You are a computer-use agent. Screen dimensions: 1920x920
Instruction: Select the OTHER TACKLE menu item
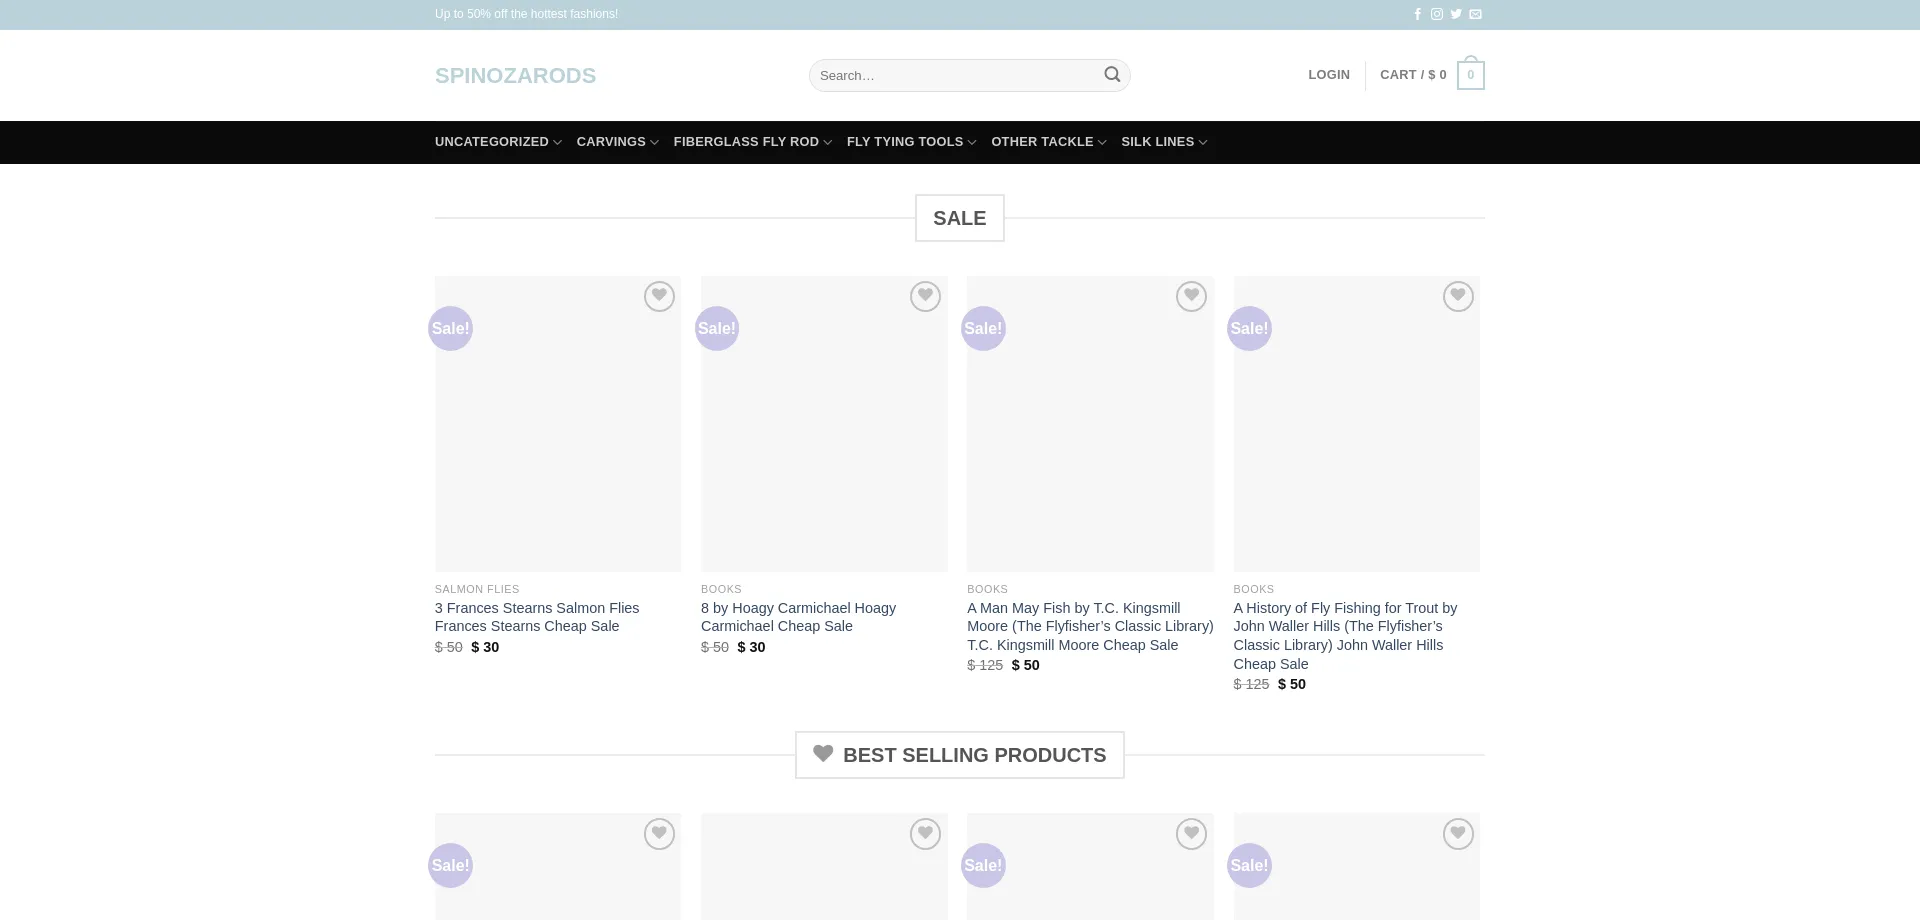1042,141
